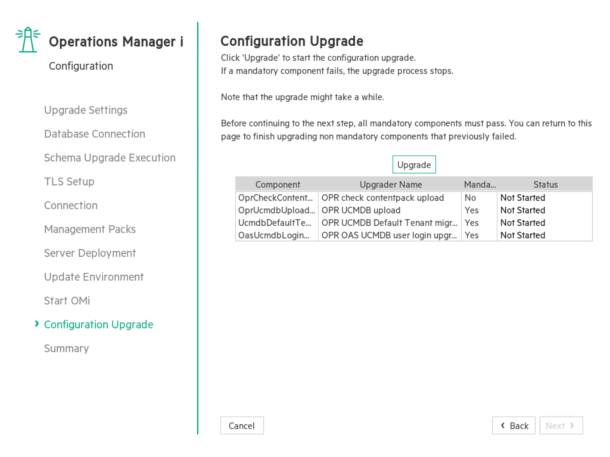
Task: Open the Schema Upgrade Execution step
Action: click(x=110, y=158)
